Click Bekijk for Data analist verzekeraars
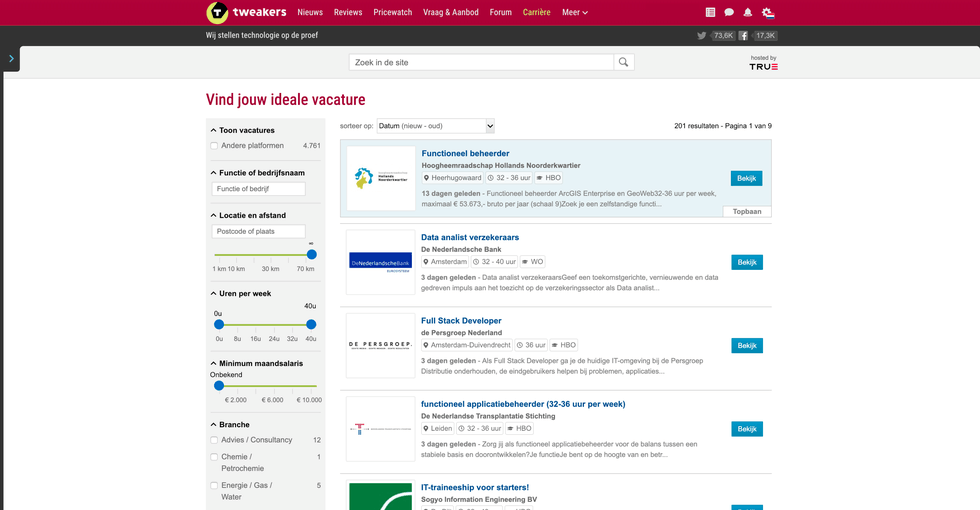Screen dimensions: 980x510 pyautogui.click(x=747, y=262)
